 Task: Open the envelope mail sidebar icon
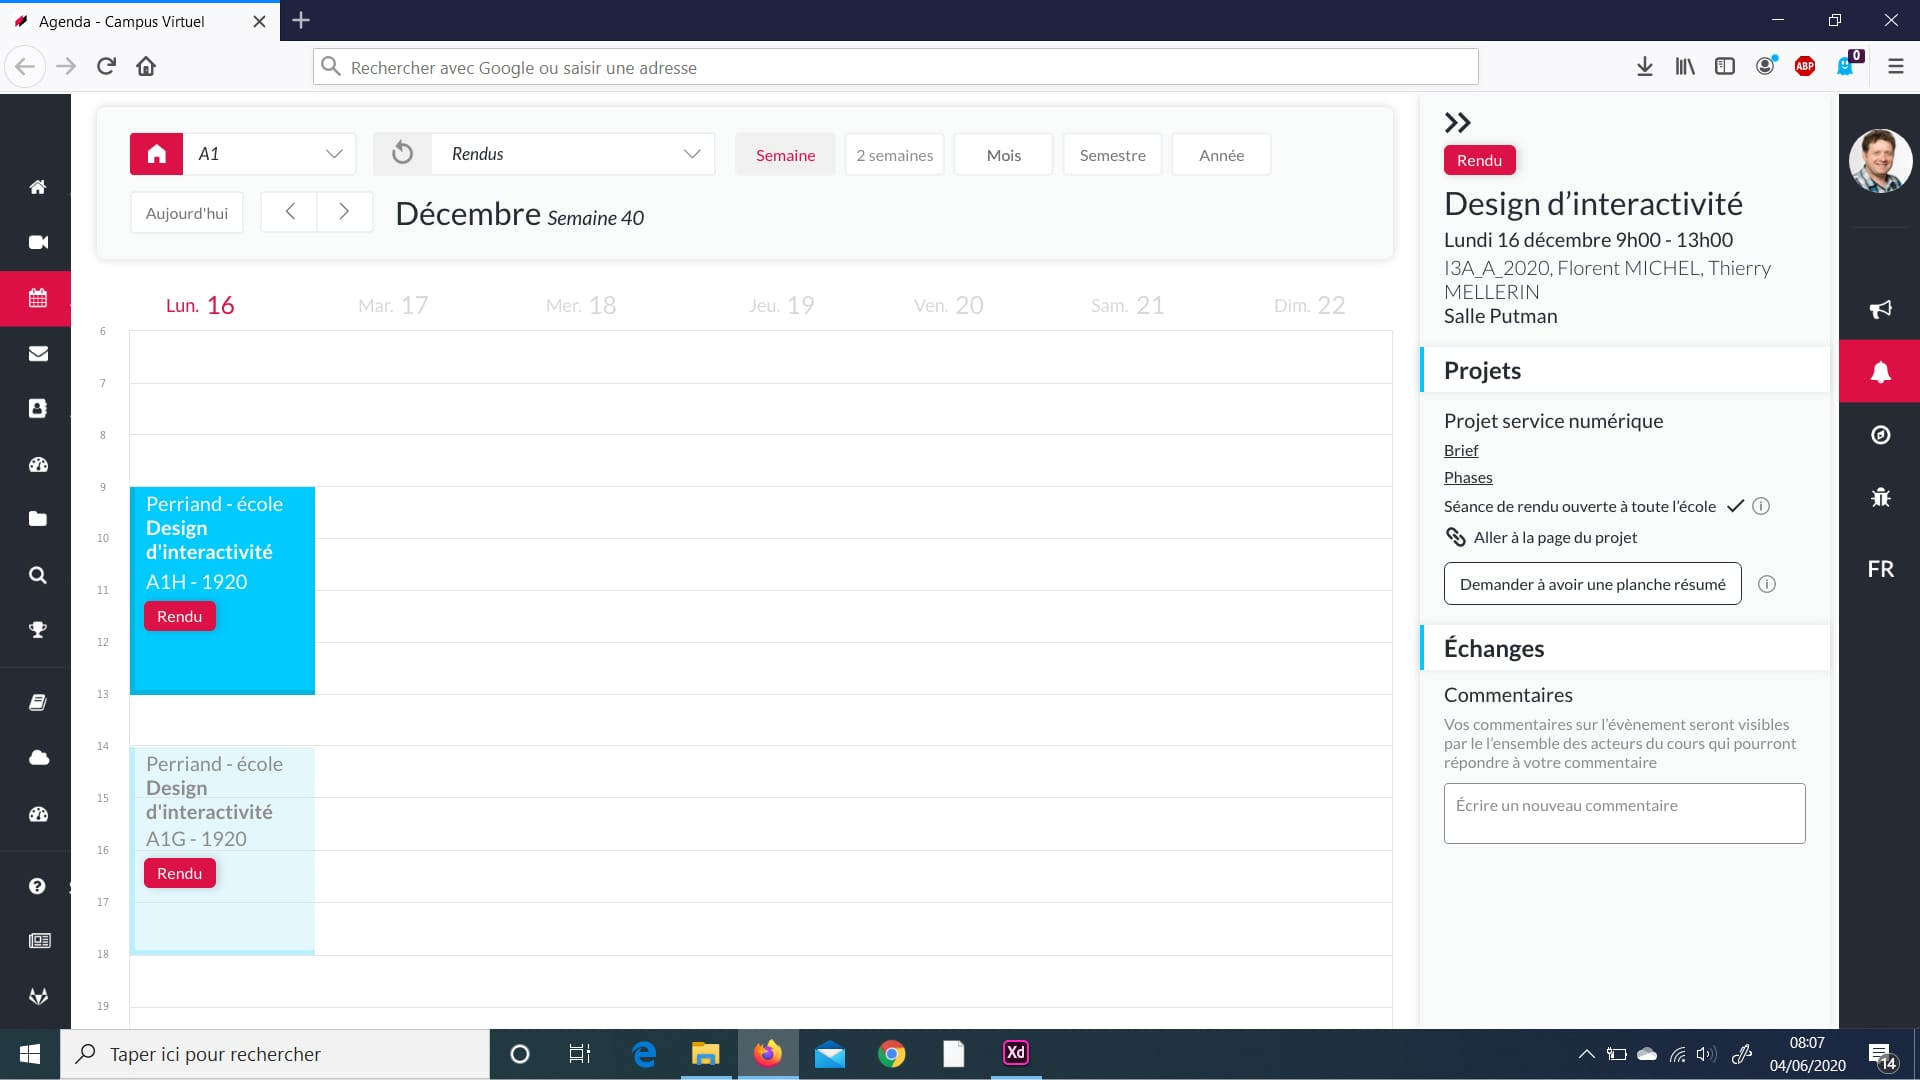point(38,353)
